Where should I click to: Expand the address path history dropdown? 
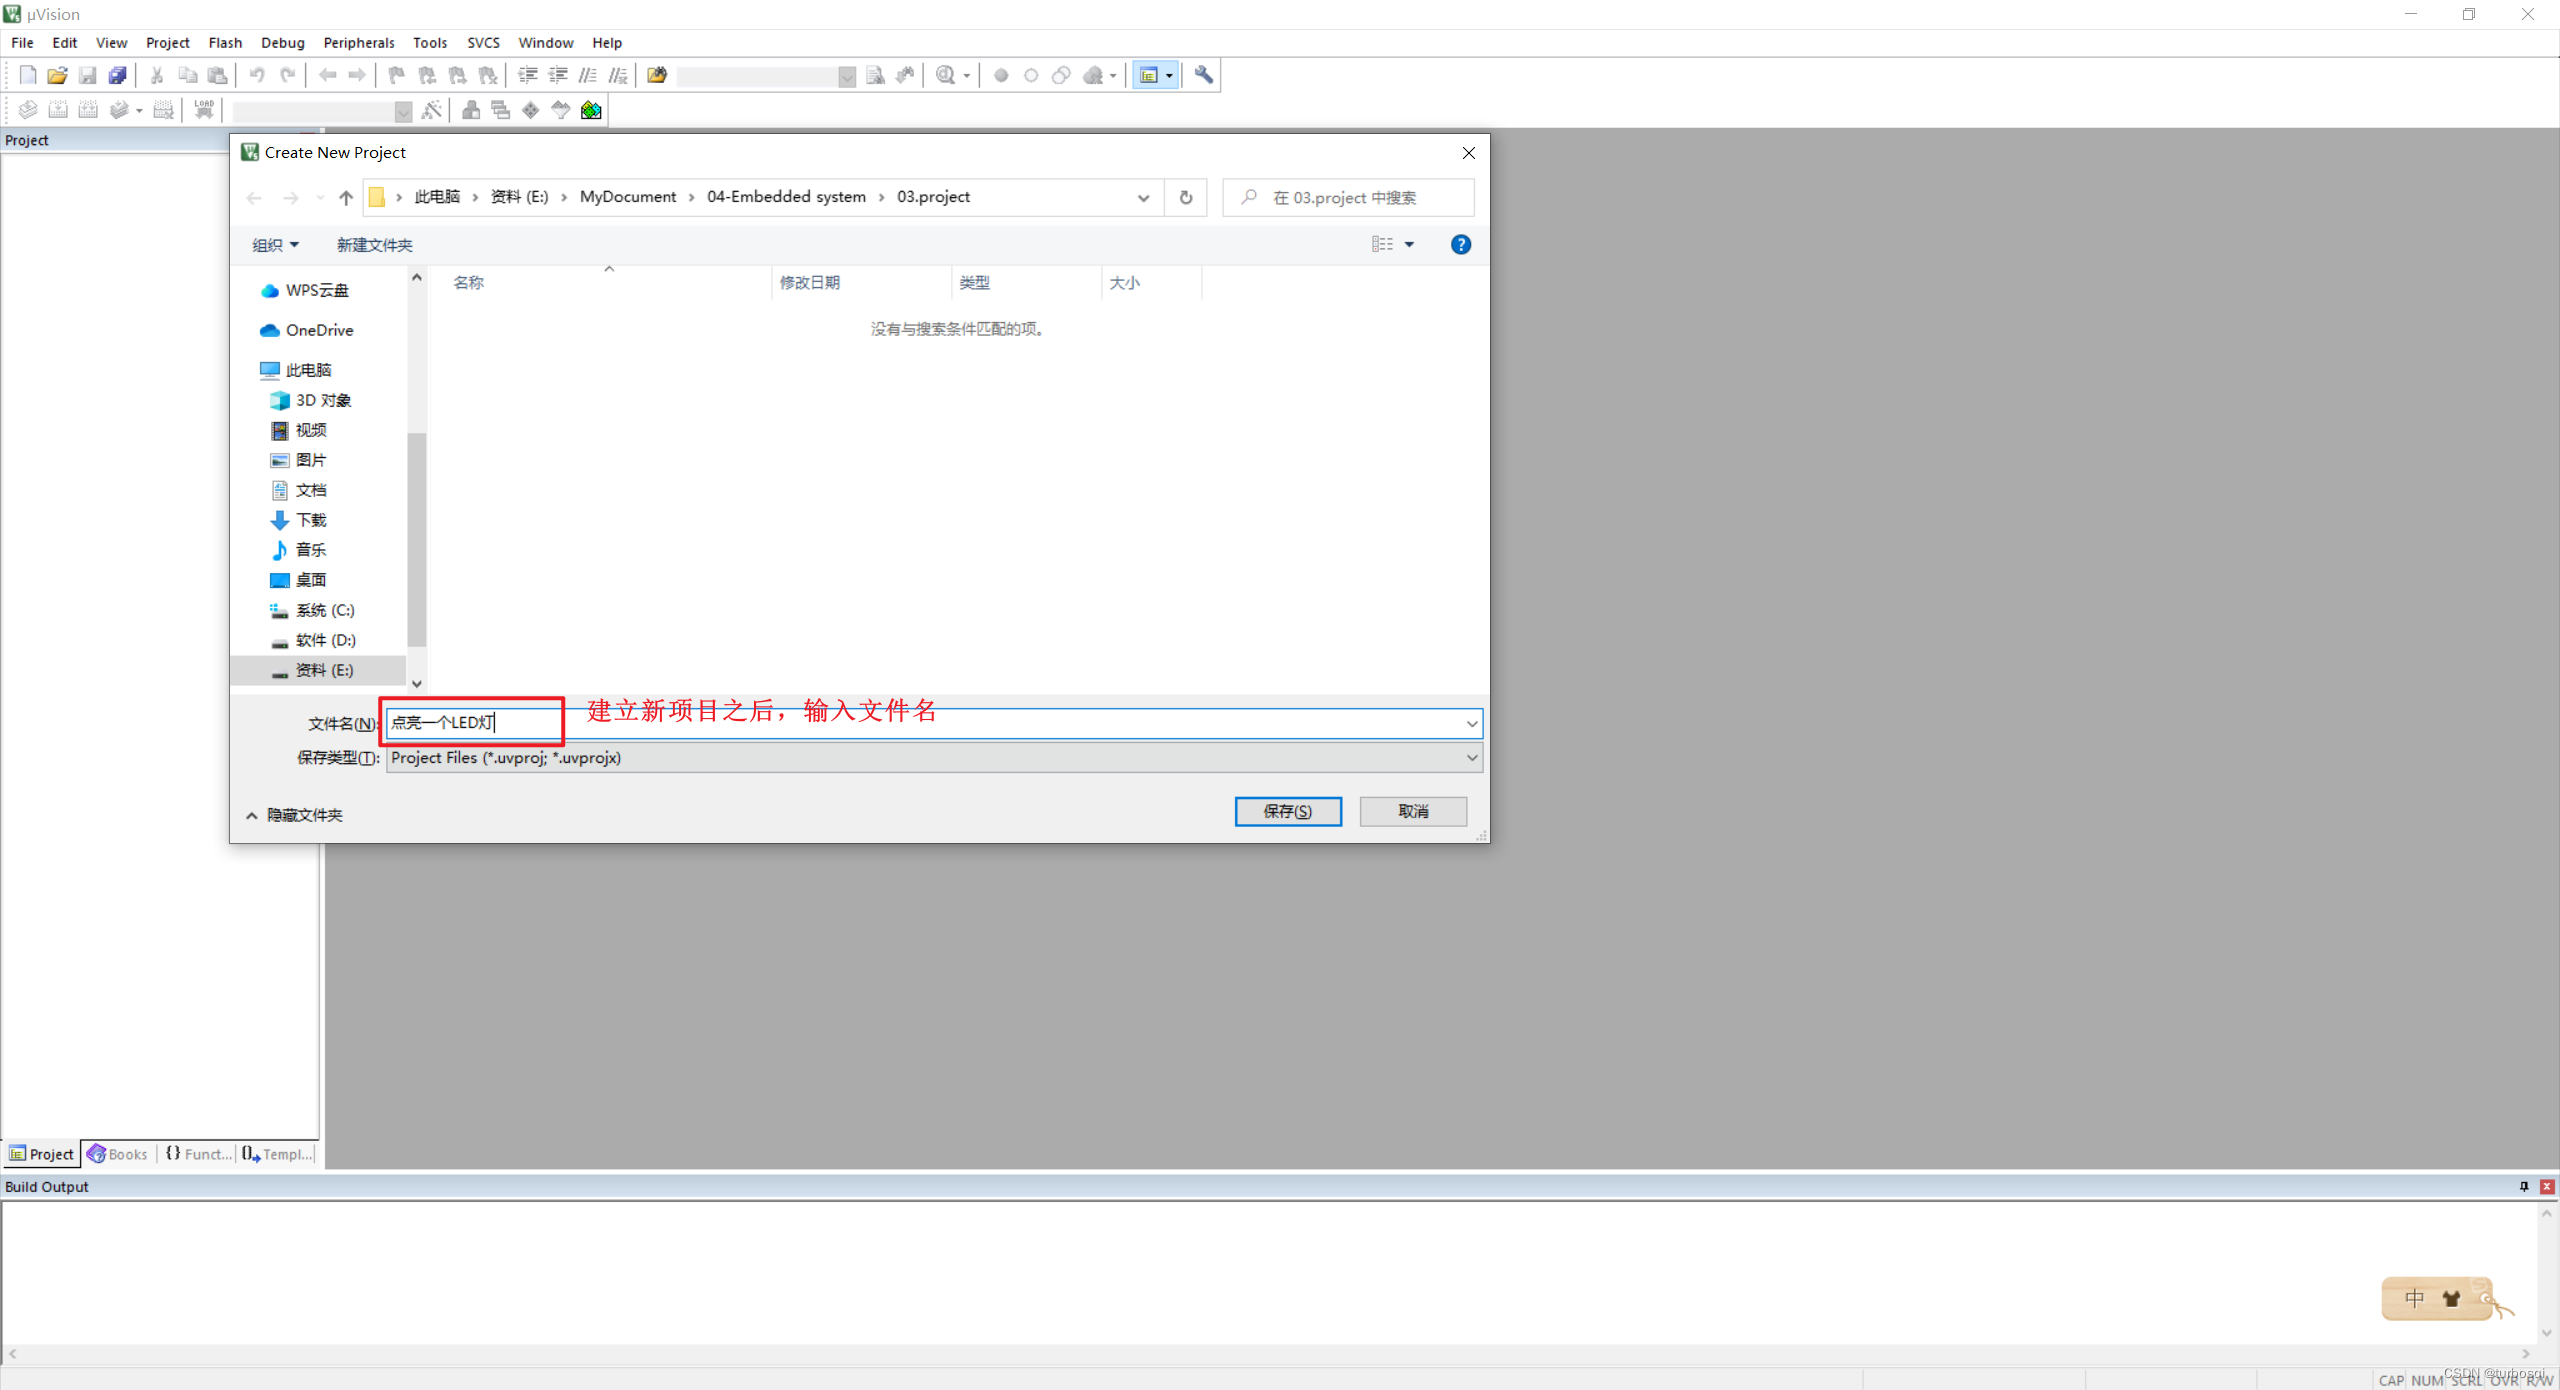pos(1143,198)
